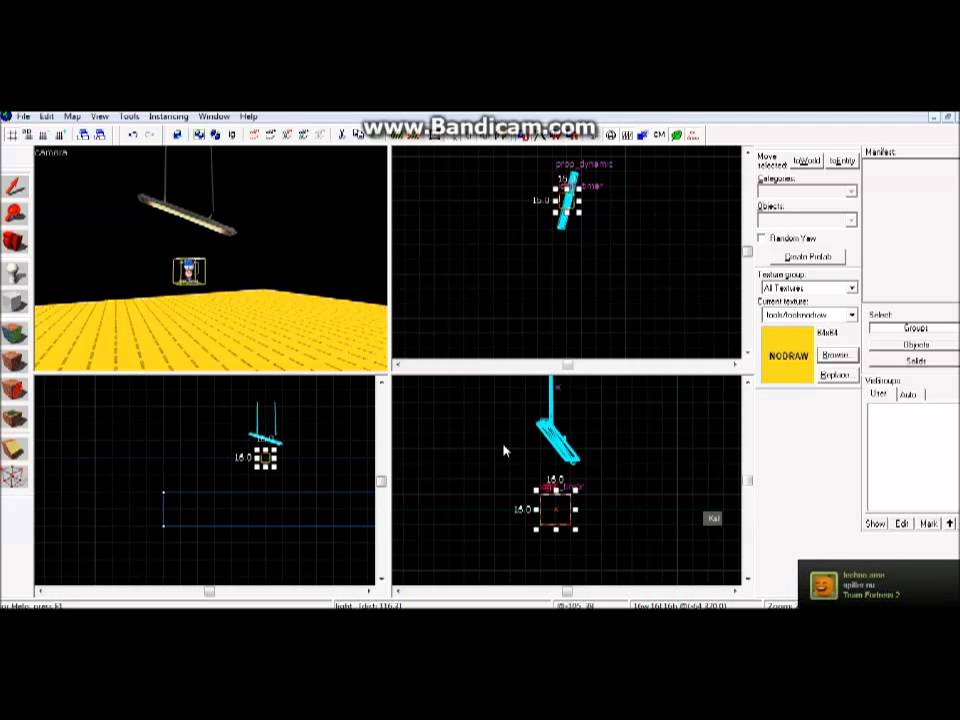This screenshot has width=960, height=720.
Task: Click the Ungroup icon
Action: [216, 135]
